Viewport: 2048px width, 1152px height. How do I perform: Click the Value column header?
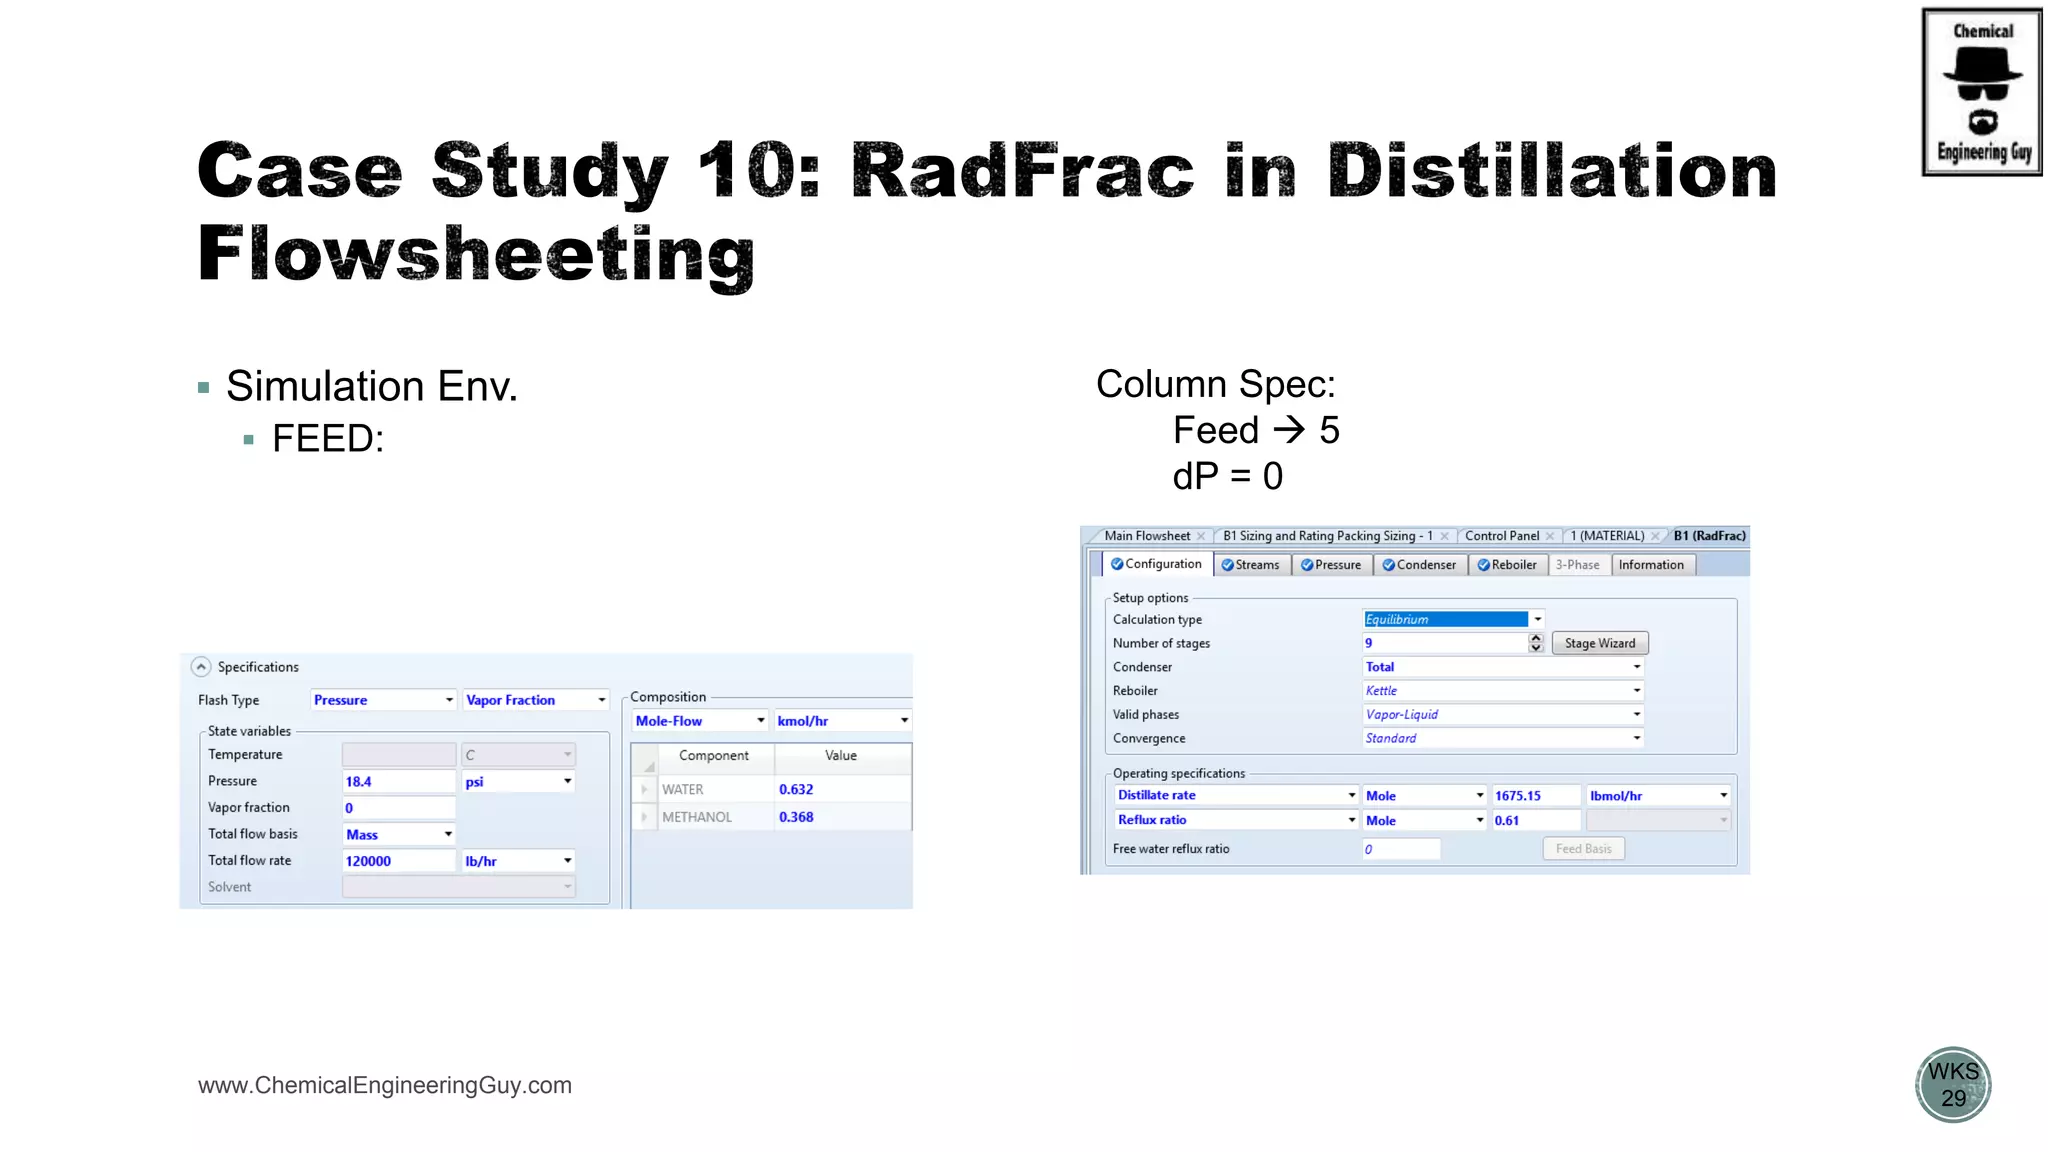tap(842, 756)
